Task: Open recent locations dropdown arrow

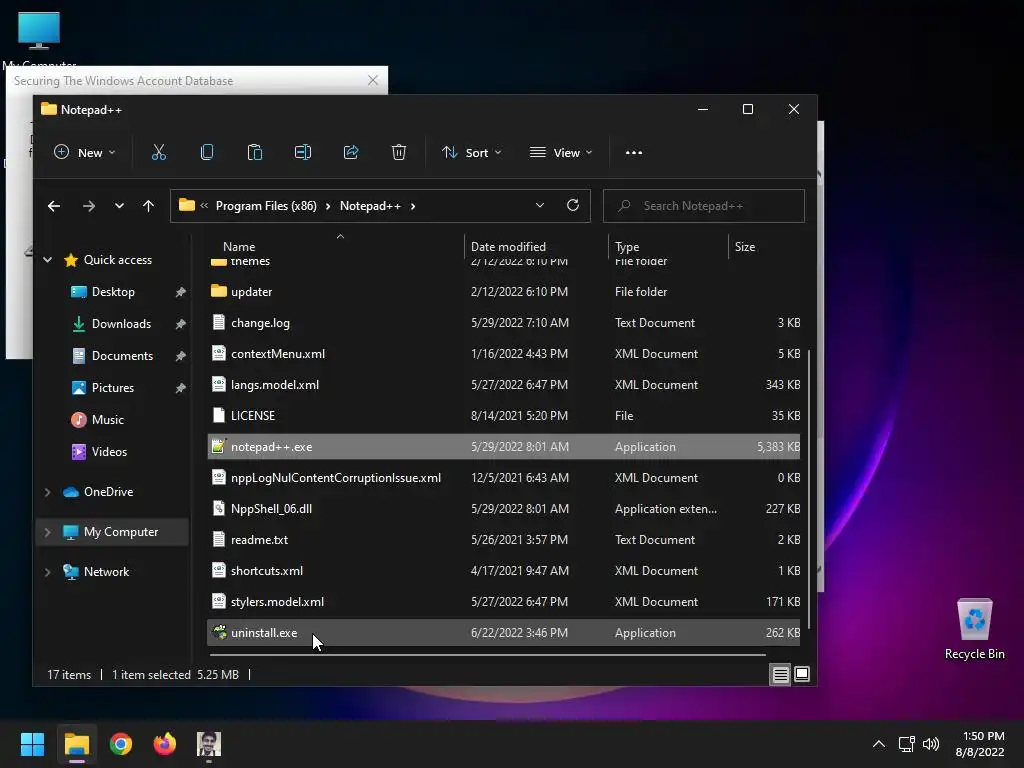Action: pyautogui.click(x=119, y=206)
